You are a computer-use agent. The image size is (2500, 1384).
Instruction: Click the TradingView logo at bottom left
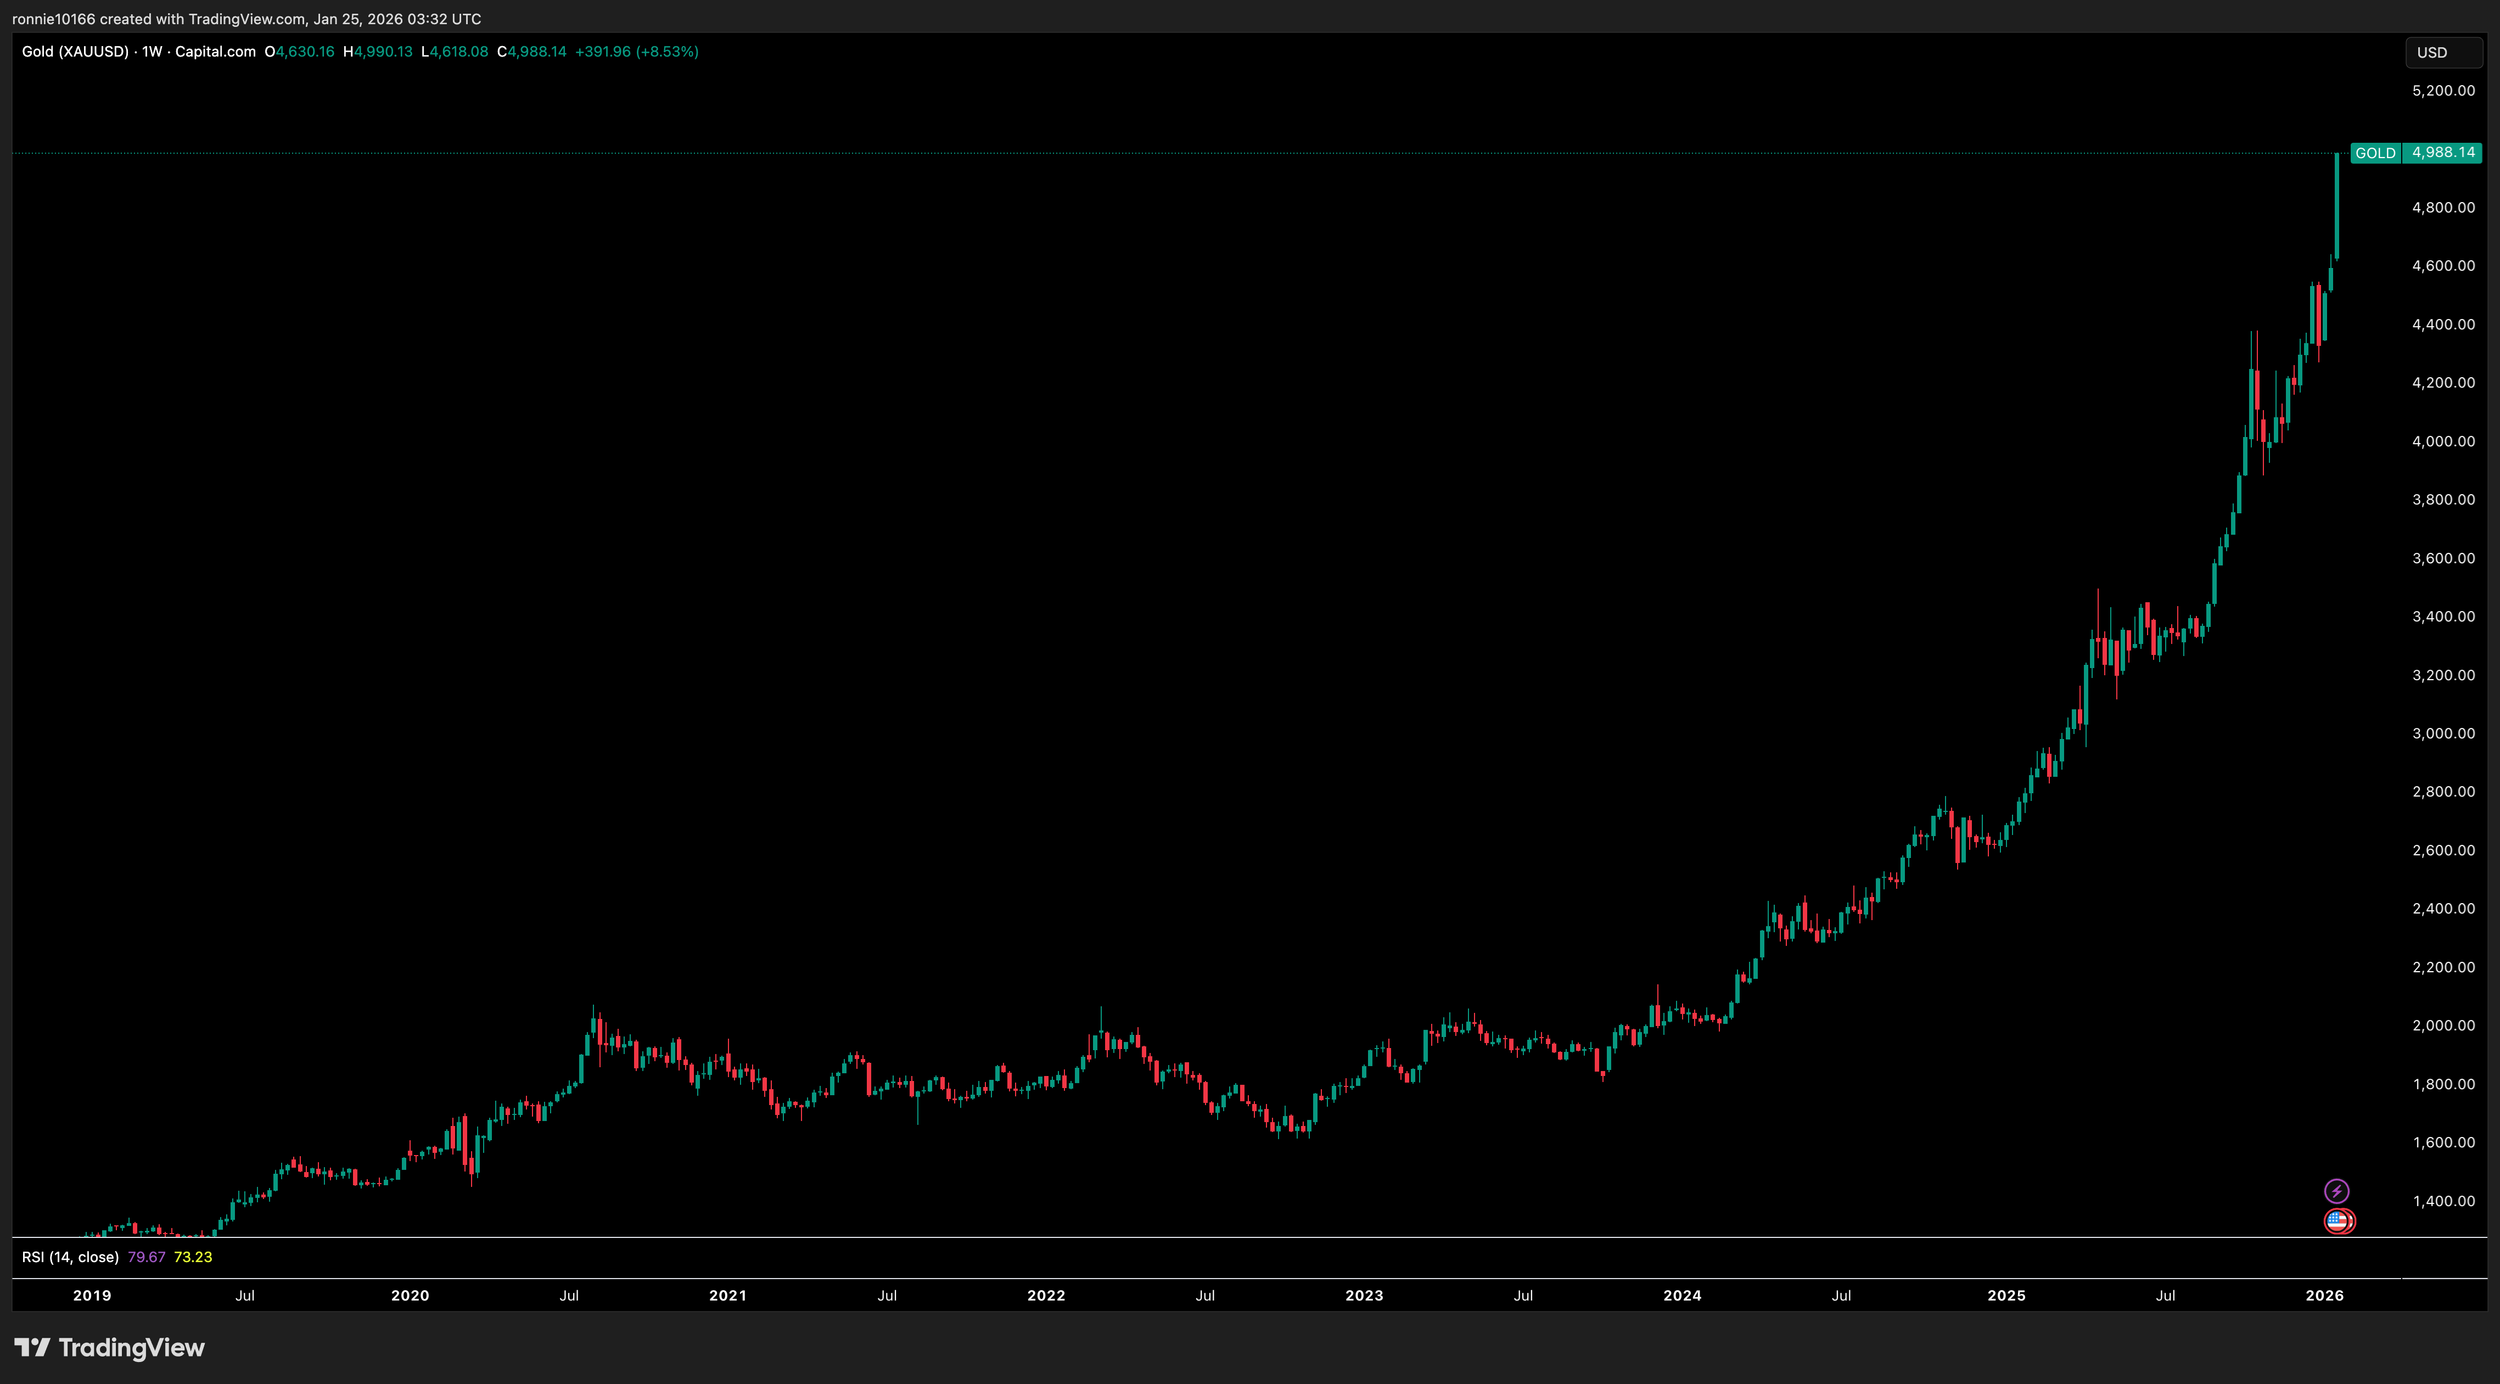pyautogui.click(x=110, y=1348)
